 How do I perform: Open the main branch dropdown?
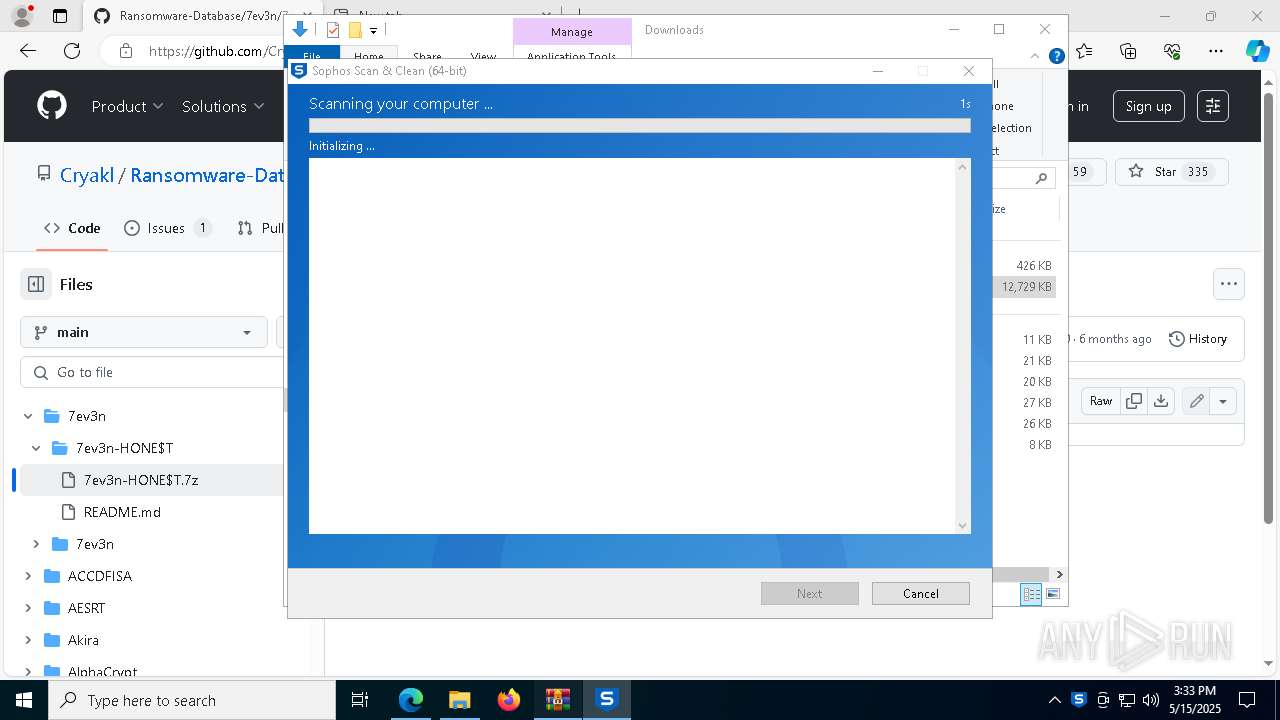point(144,332)
